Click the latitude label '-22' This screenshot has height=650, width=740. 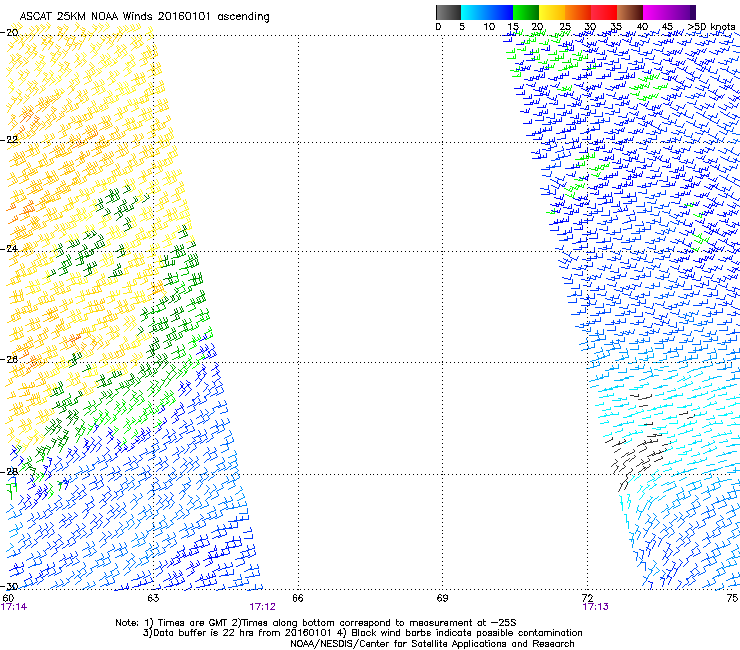pyautogui.click(x=10, y=140)
